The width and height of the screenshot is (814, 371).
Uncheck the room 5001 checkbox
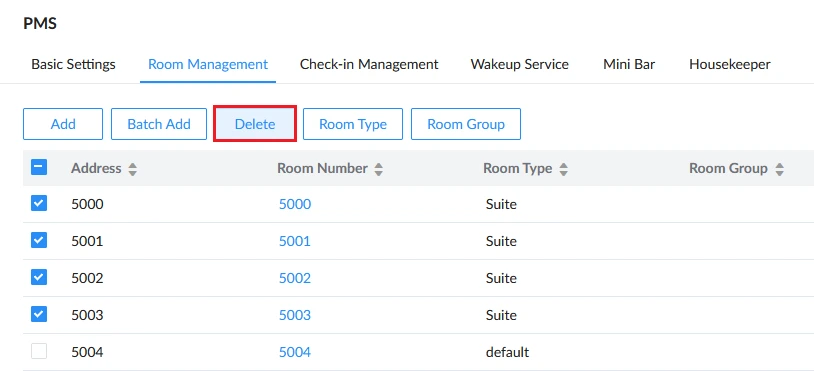click(39, 240)
